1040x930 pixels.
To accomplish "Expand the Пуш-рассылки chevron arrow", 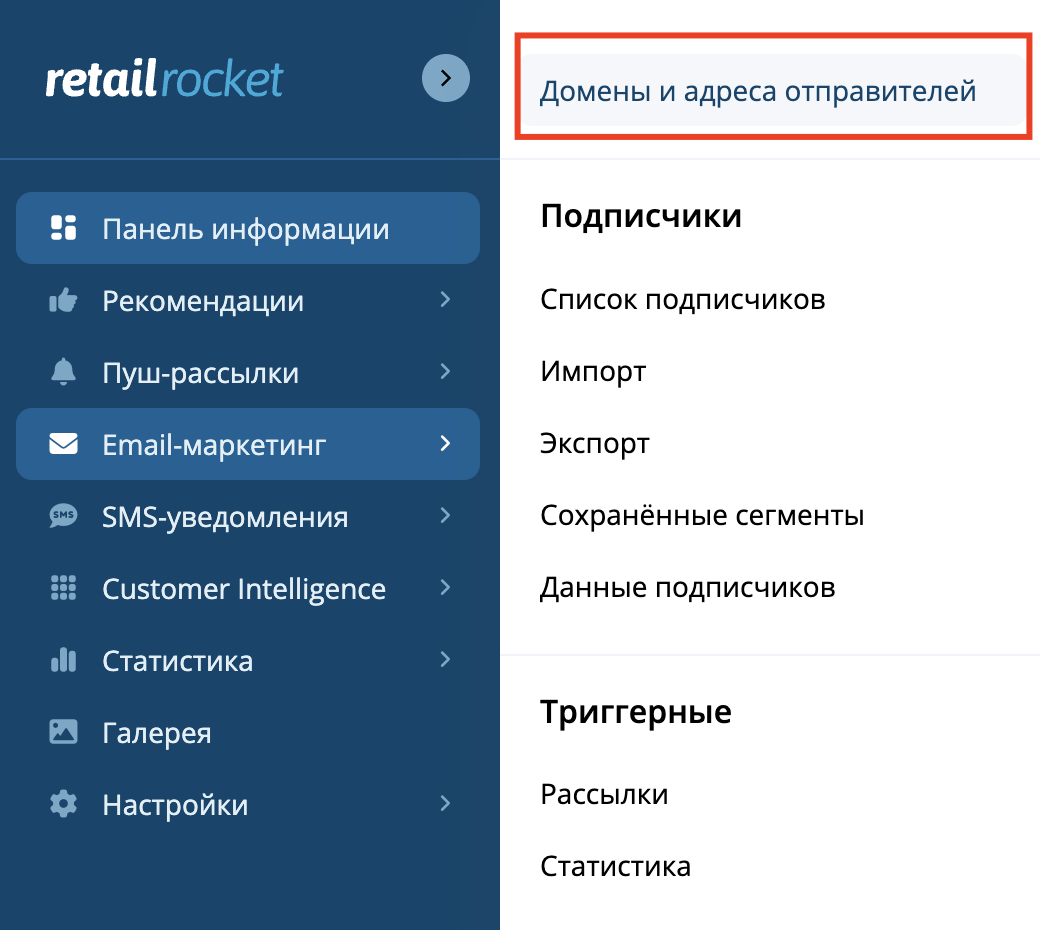I will pos(445,371).
